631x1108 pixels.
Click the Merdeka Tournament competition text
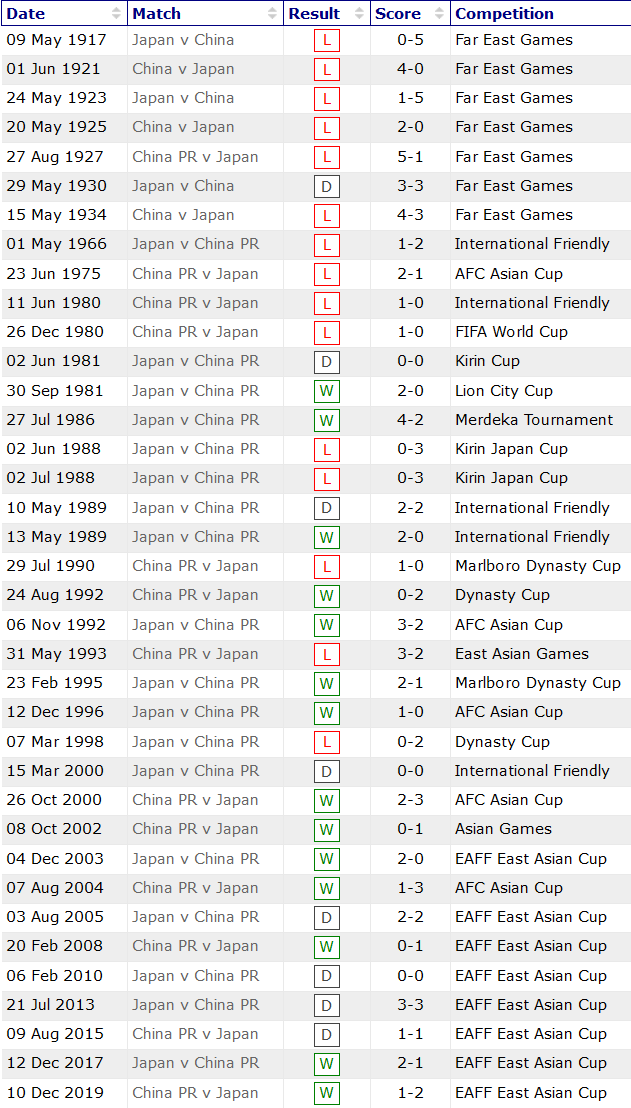pos(534,420)
